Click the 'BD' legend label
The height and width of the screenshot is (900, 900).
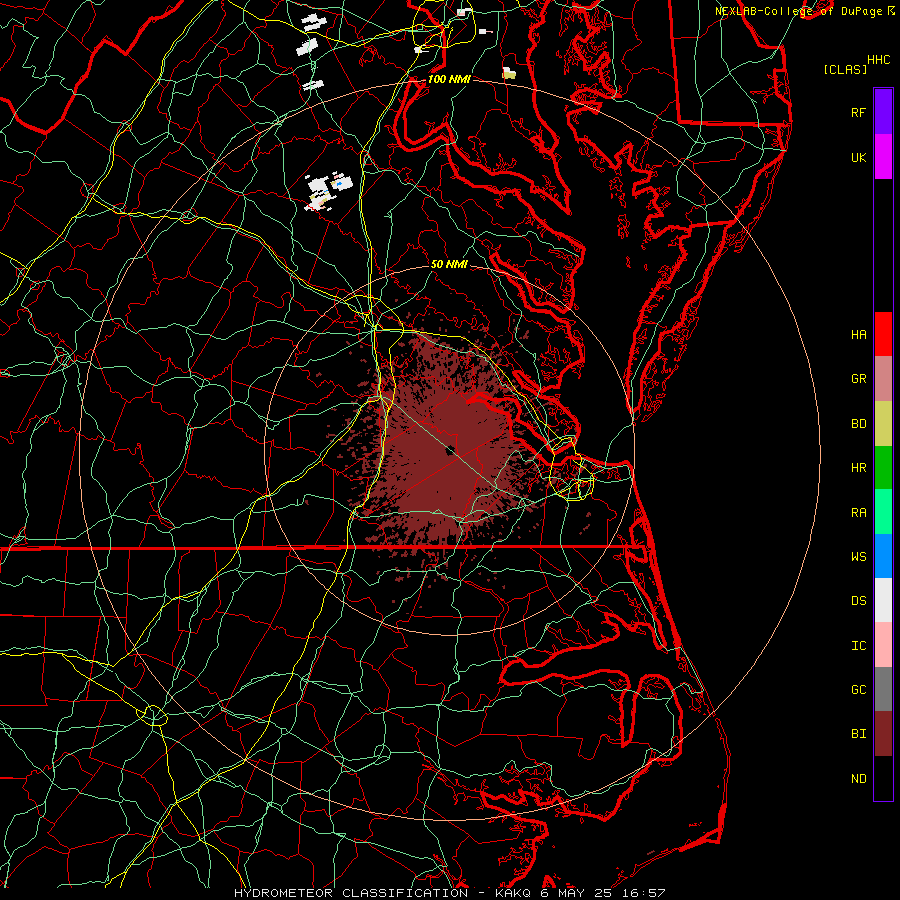coord(858,424)
